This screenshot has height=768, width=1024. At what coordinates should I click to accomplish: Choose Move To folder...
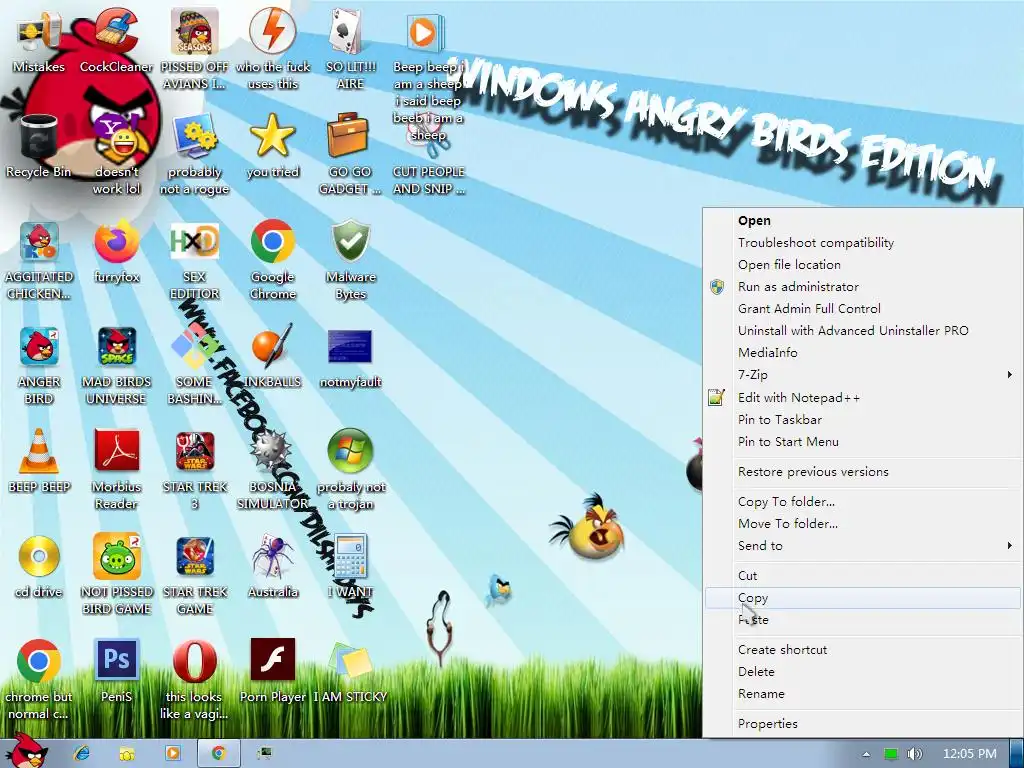(x=861, y=524)
